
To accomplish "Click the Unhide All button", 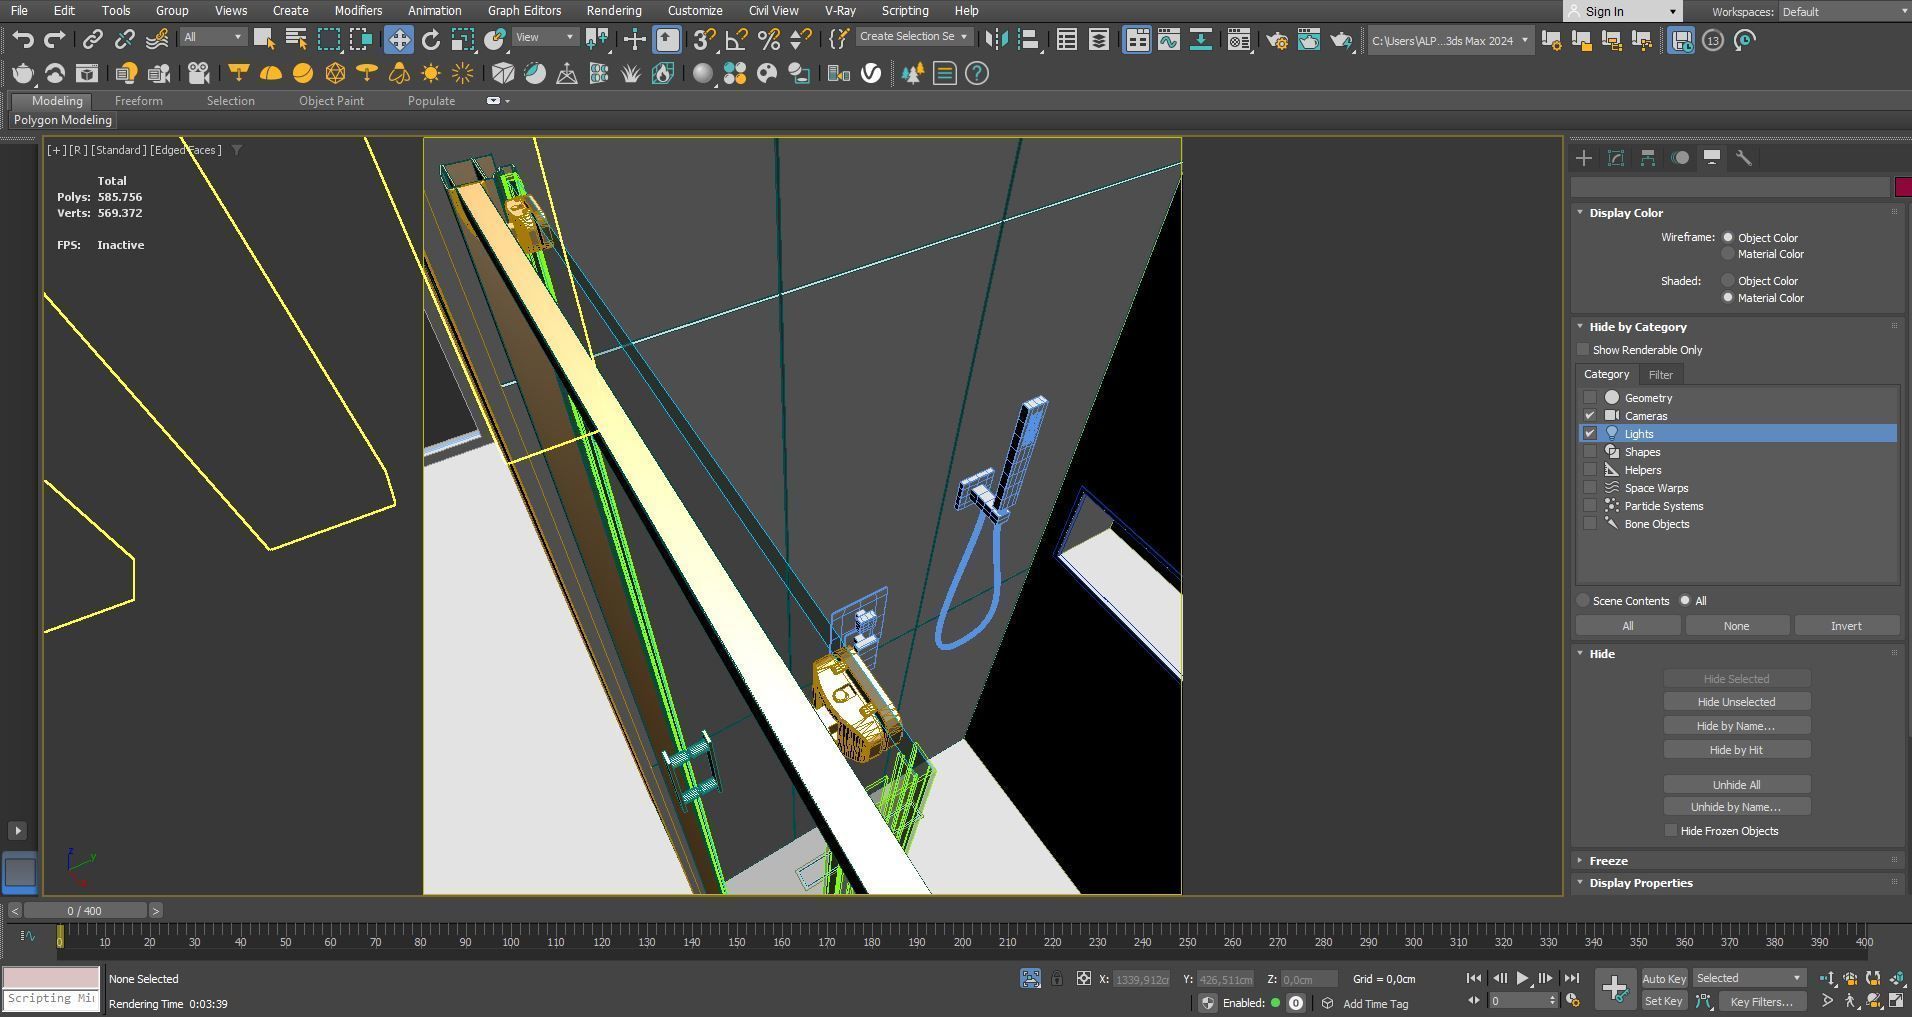I will [1737, 785].
